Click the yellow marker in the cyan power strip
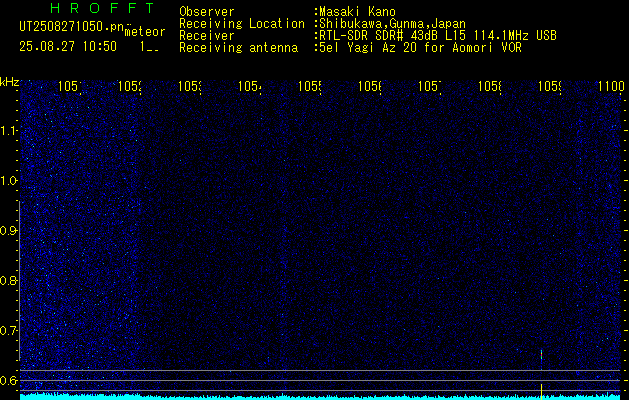Image resolution: width=629 pixels, height=400 pixels. [x=541, y=392]
